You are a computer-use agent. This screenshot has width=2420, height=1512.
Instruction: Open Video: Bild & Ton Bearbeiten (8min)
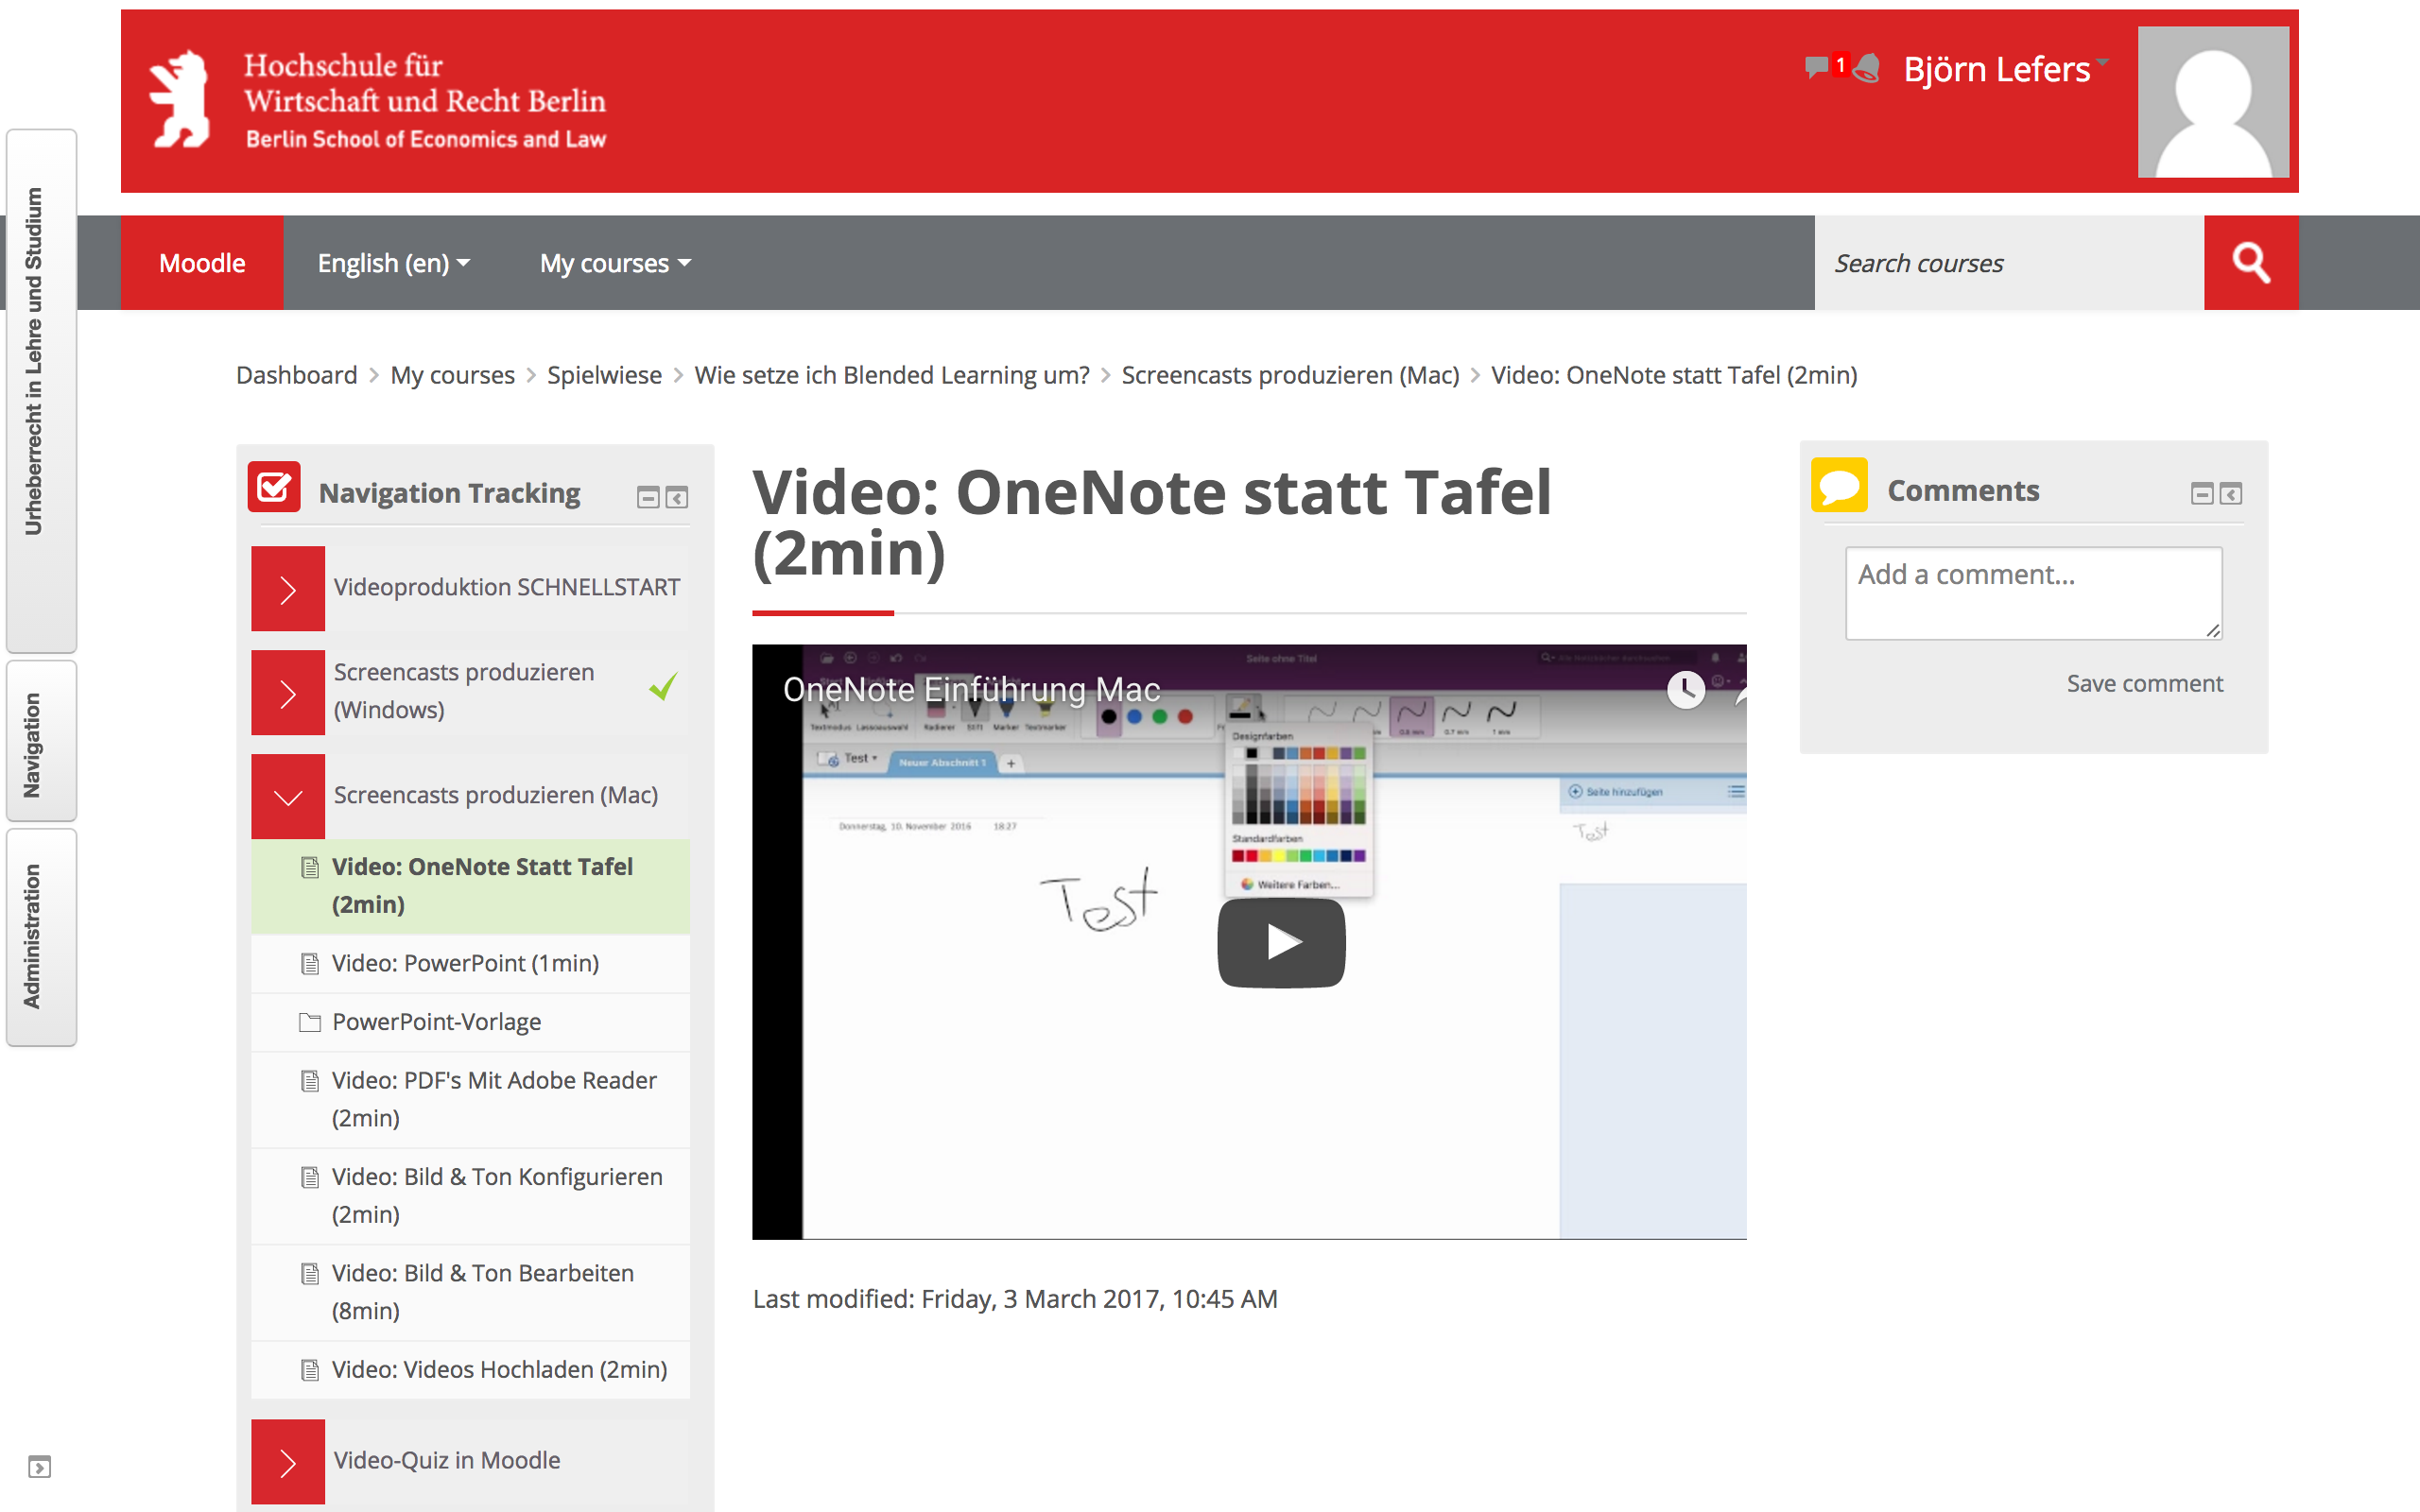pyautogui.click(x=483, y=1291)
